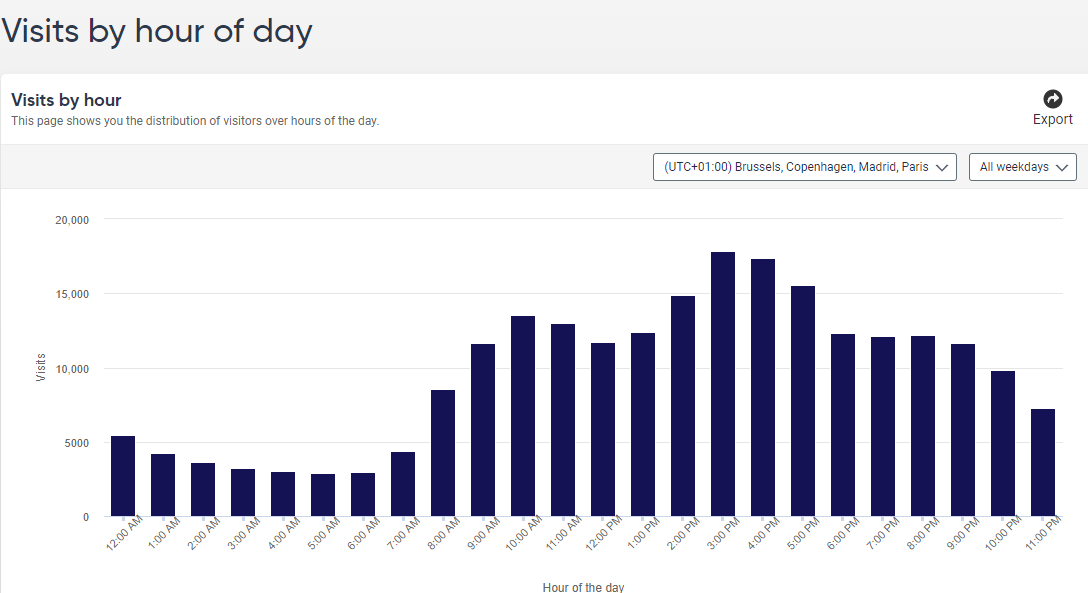Image resolution: width=1088 pixels, height=593 pixels.
Task: Choose the 5:00 PM bar
Action: click(x=803, y=402)
